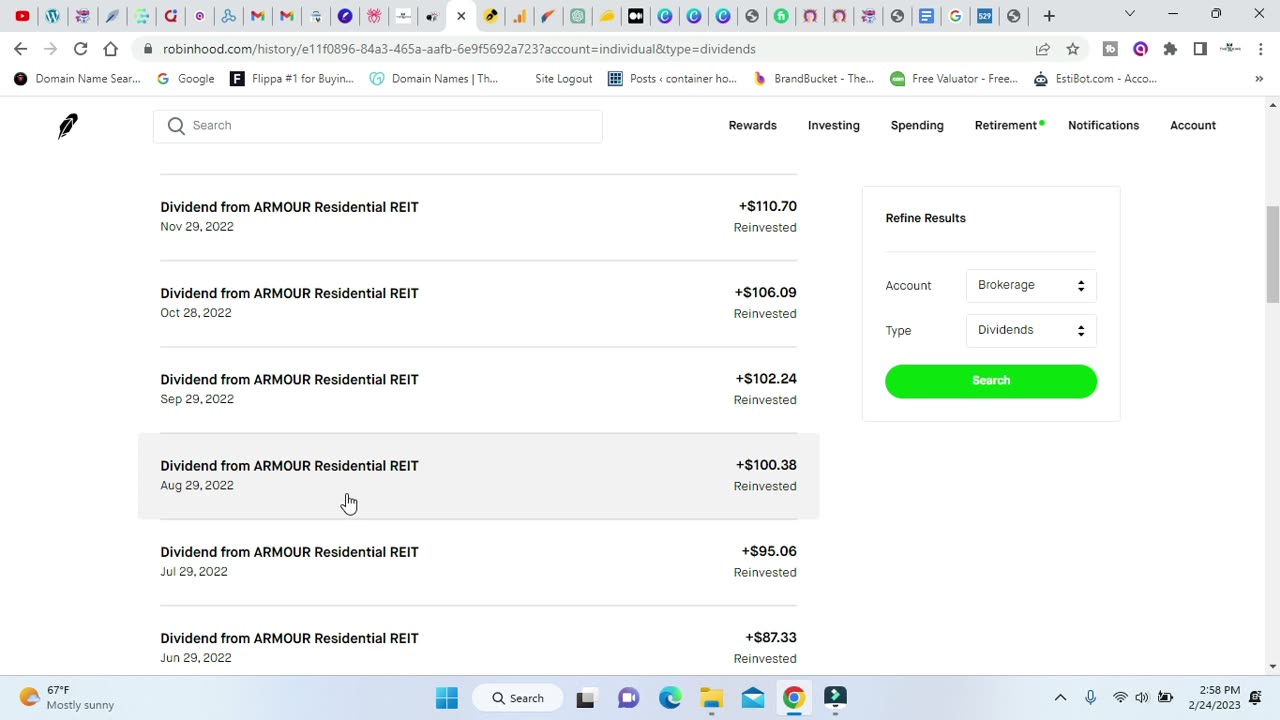
Task: Close the active Robinhood tab
Action: [461, 16]
